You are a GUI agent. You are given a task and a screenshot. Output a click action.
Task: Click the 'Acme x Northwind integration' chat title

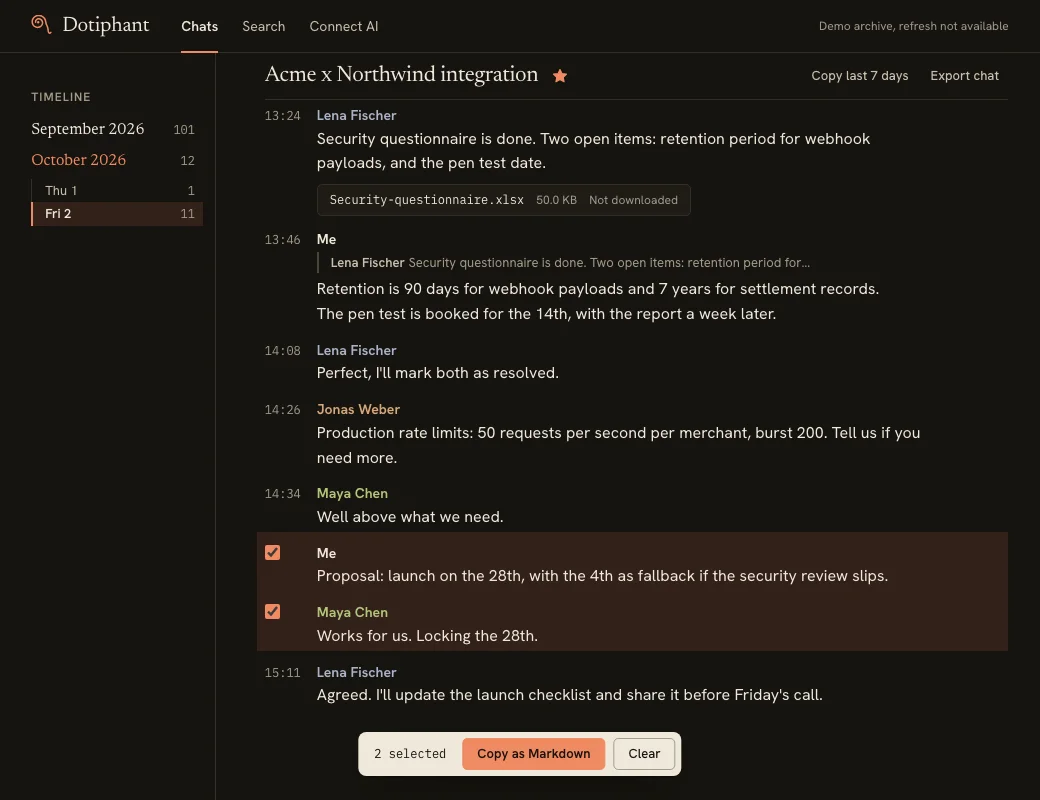(401, 74)
